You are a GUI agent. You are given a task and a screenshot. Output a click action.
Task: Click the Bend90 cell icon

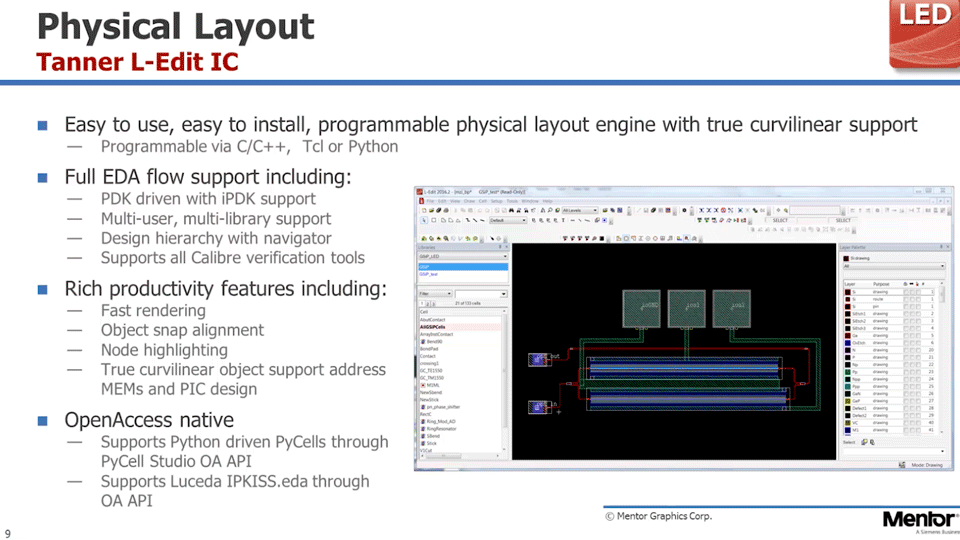point(423,341)
